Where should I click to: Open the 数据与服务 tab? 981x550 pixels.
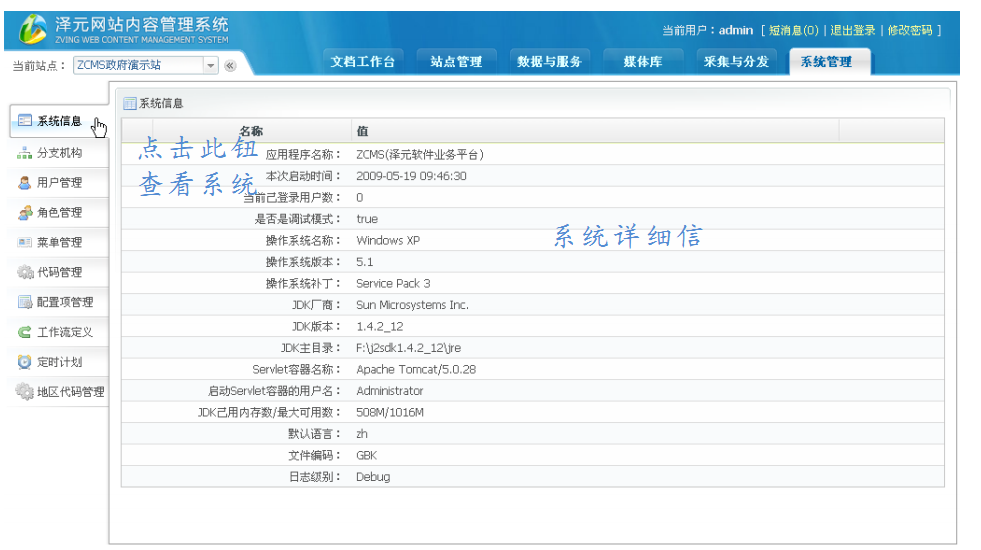[549, 62]
